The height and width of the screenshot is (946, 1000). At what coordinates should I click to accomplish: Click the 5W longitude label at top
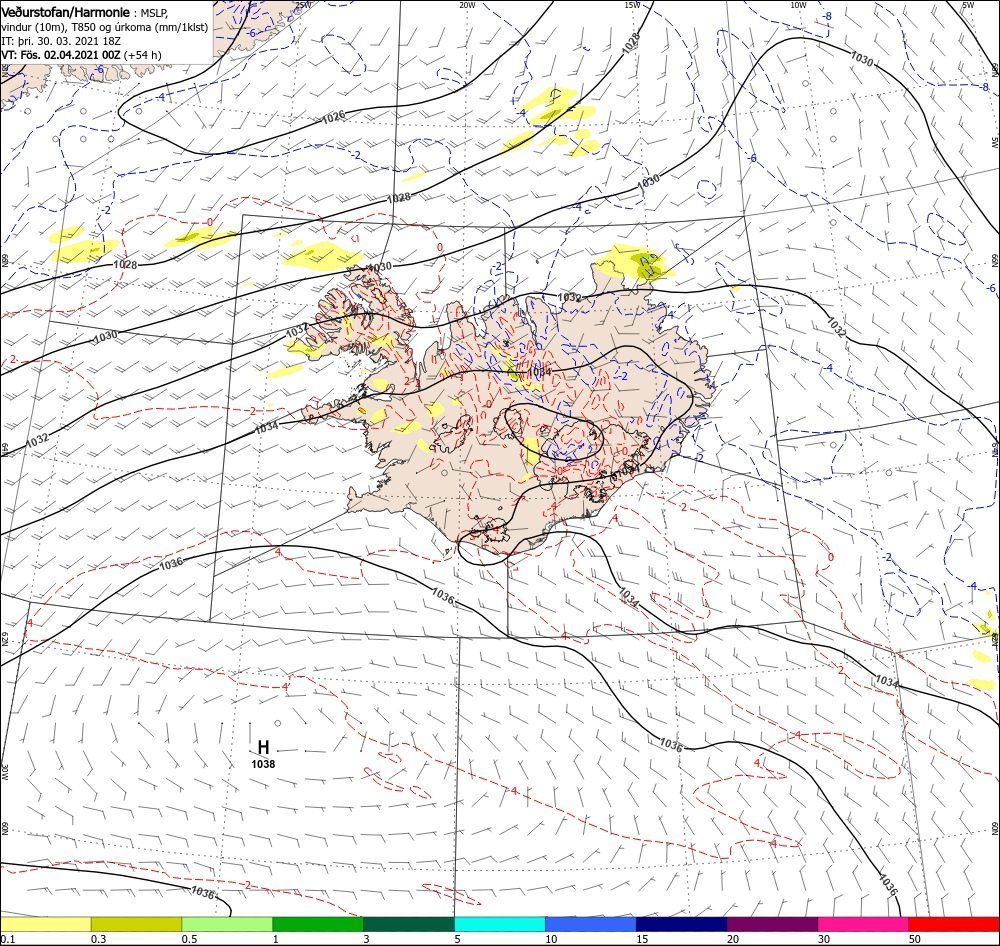[x=968, y=5]
